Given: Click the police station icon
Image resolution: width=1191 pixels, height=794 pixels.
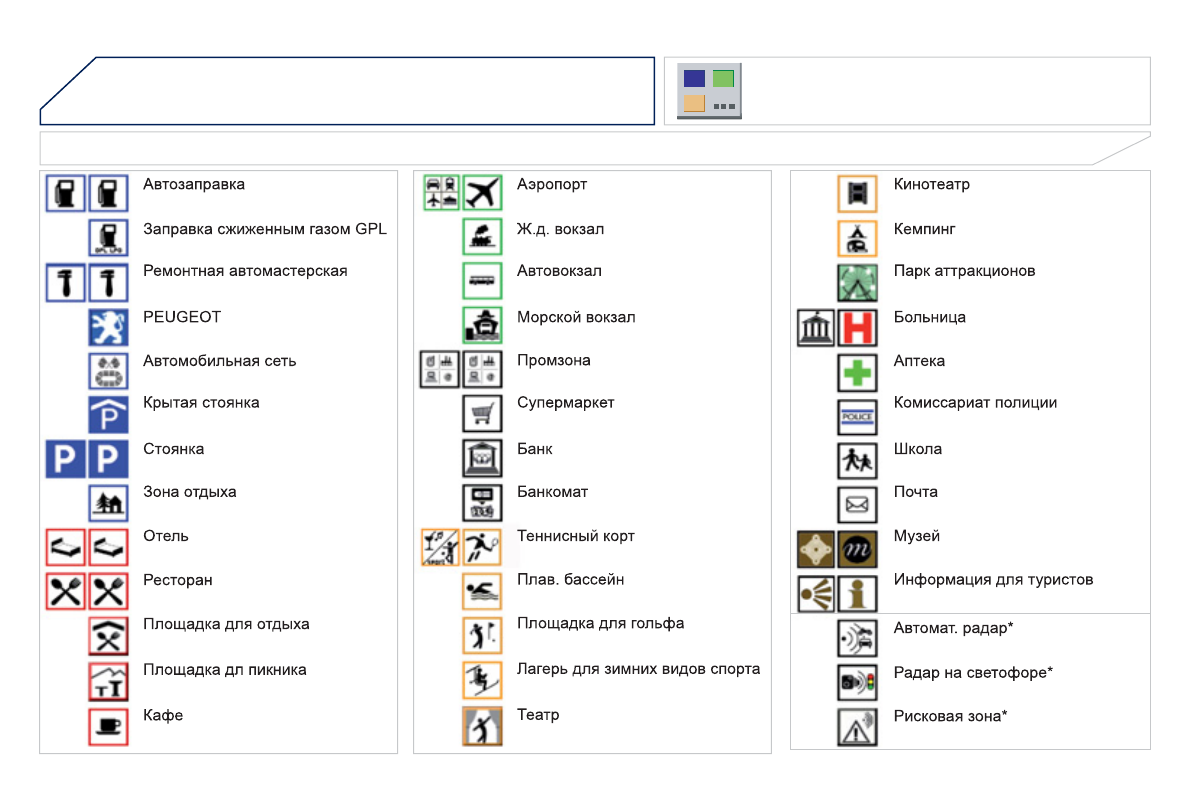Looking at the screenshot, I should click(857, 416).
